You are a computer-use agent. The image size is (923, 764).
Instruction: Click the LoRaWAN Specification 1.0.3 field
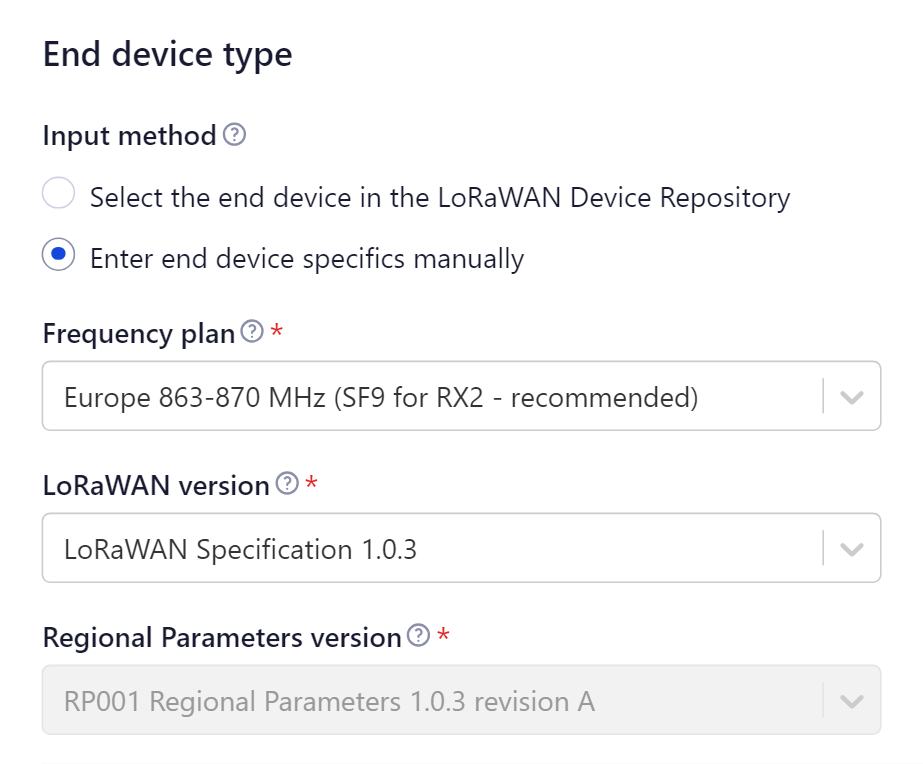point(400,548)
